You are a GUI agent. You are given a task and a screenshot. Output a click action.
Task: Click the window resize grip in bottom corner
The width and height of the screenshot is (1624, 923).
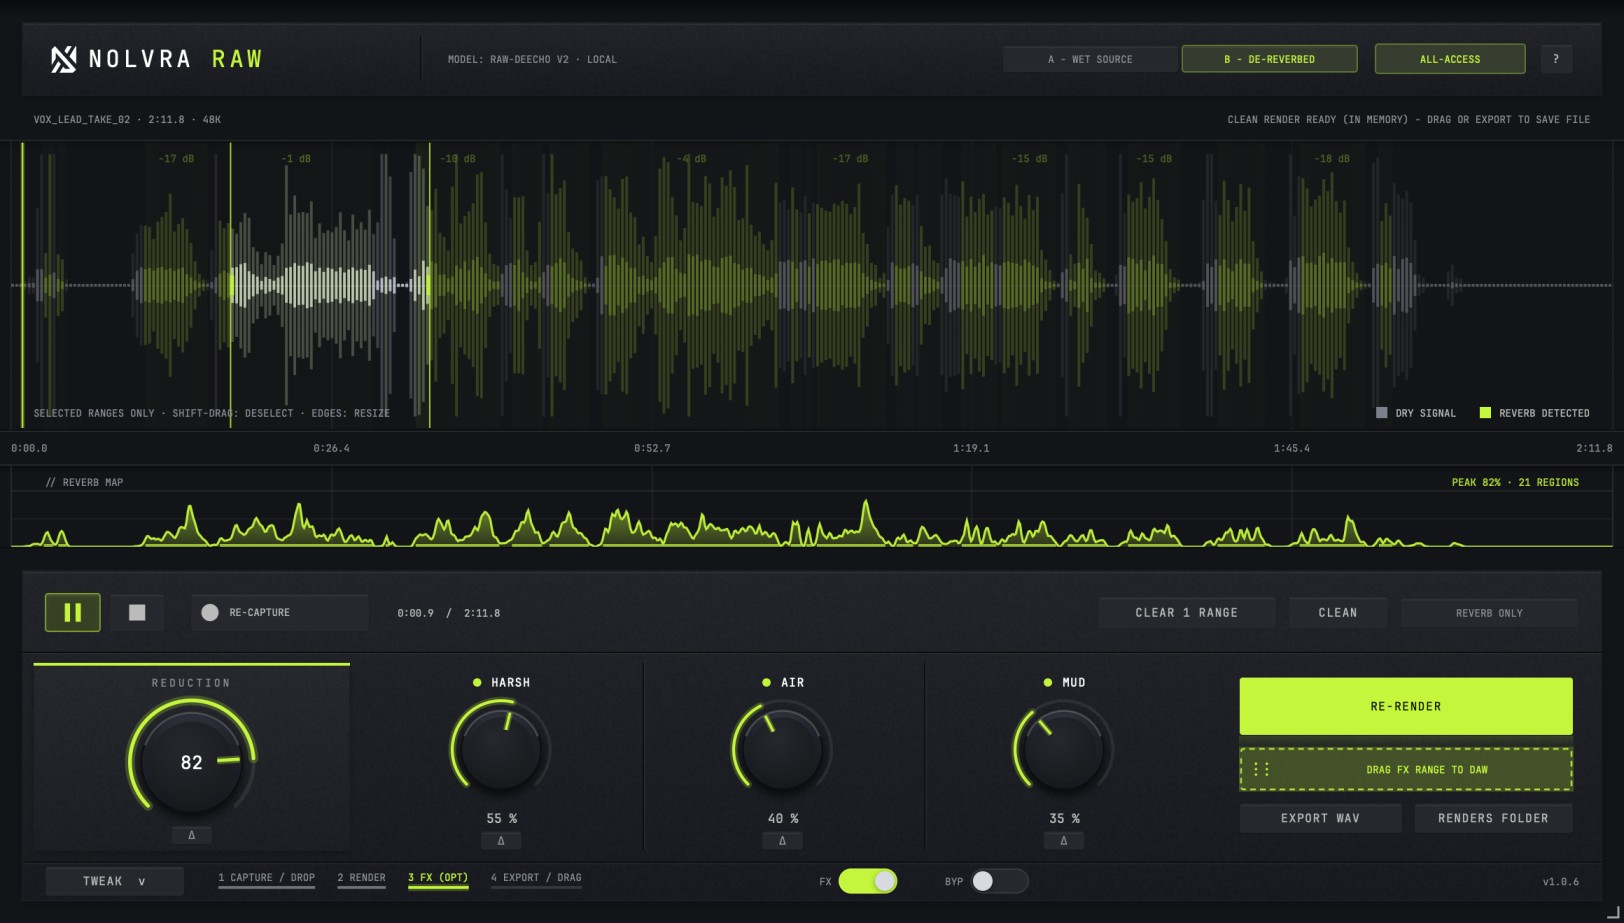[x=1612, y=912]
